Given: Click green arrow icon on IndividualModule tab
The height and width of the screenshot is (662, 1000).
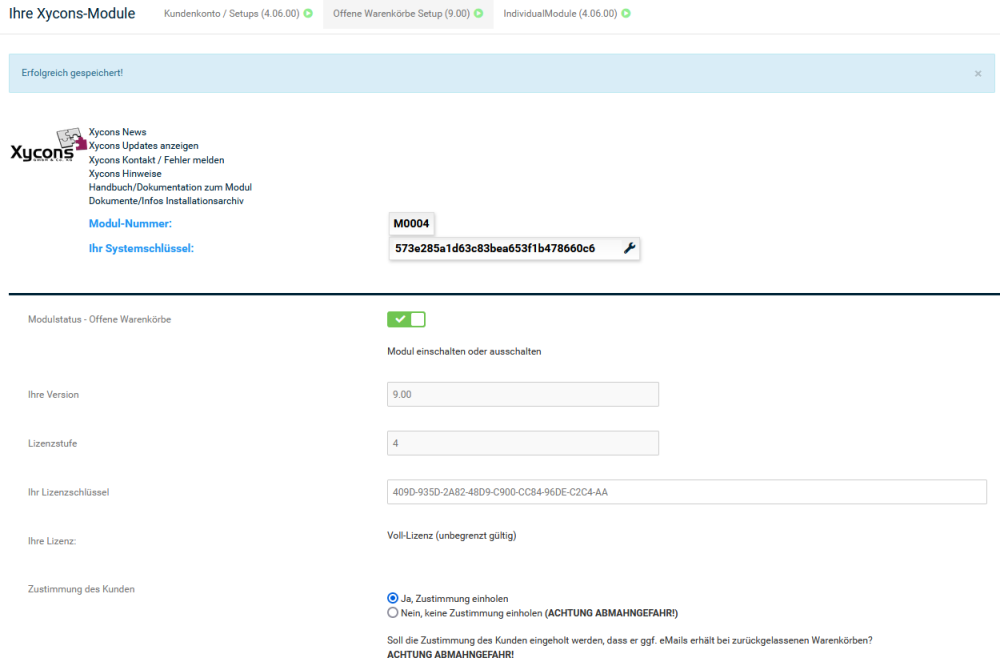Looking at the screenshot, I should coord(626,14).
